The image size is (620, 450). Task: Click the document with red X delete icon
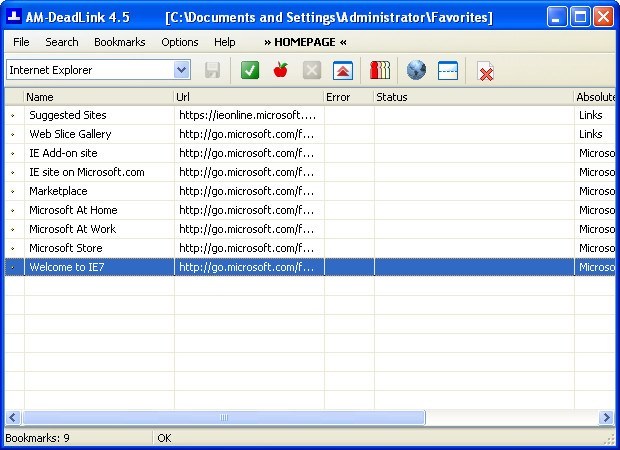pos(486,71)
